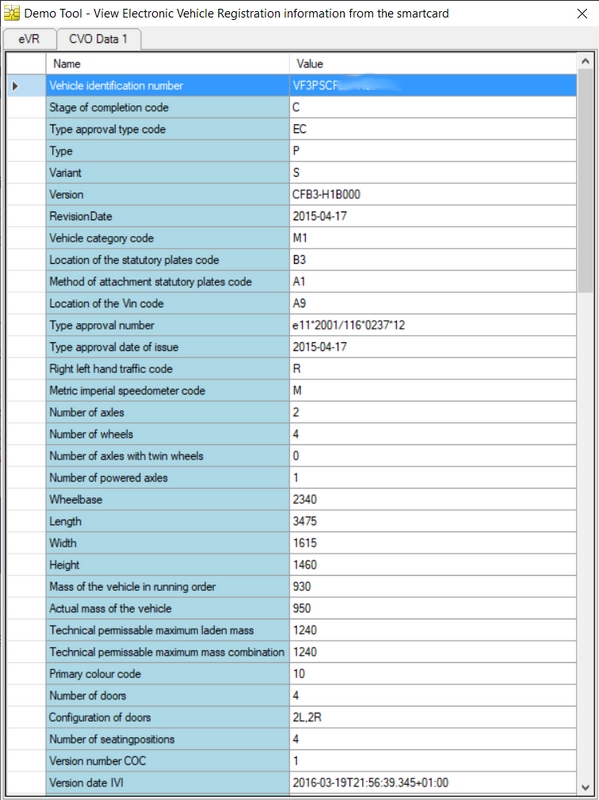Image resolution: width=599 pixels, height=800 pixels.
Task: Click the Number of wheels cell
Action: pyautogui.click(x=168, y=434)
